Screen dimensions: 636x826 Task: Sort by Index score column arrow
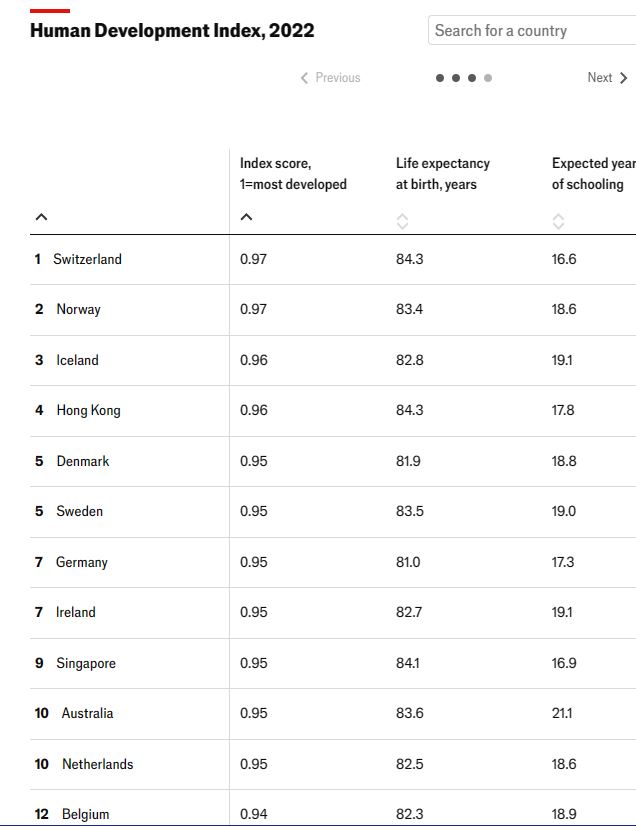pyautogui.click(x=247, y=217)
